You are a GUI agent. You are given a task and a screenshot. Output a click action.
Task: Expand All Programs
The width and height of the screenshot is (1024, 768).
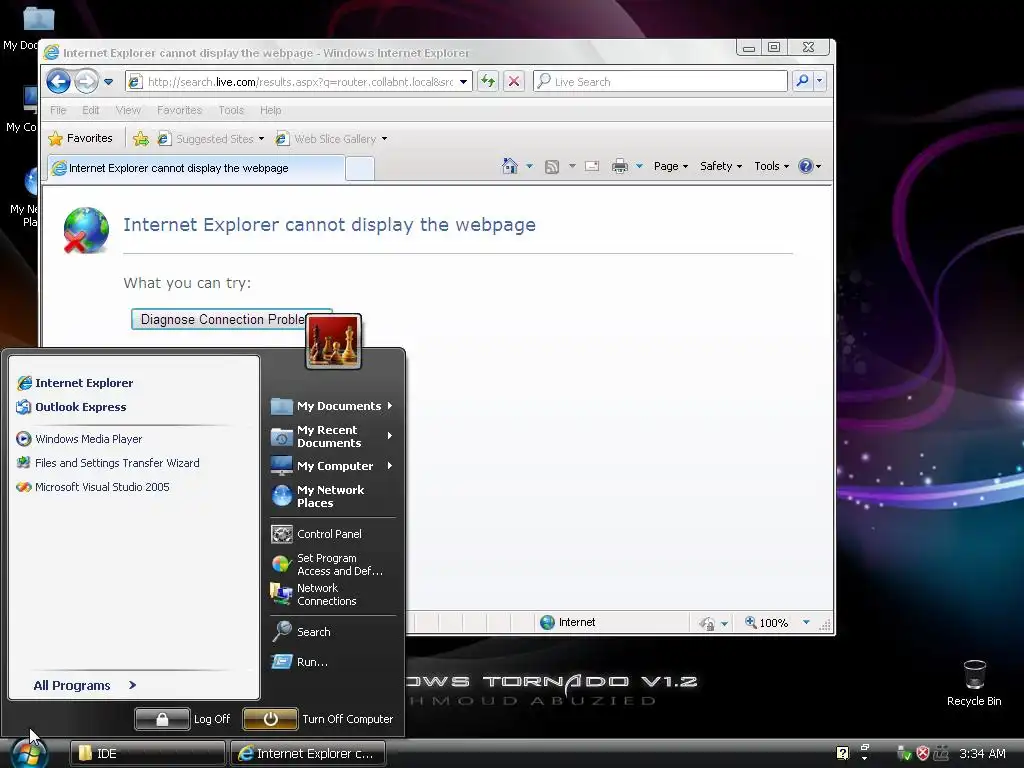point(85,685)
